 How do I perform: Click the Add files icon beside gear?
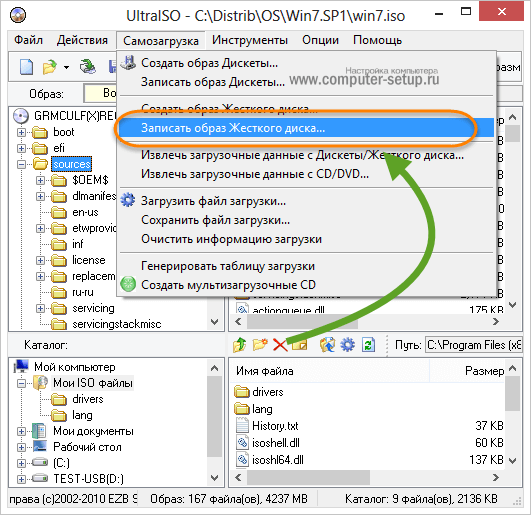327,345
